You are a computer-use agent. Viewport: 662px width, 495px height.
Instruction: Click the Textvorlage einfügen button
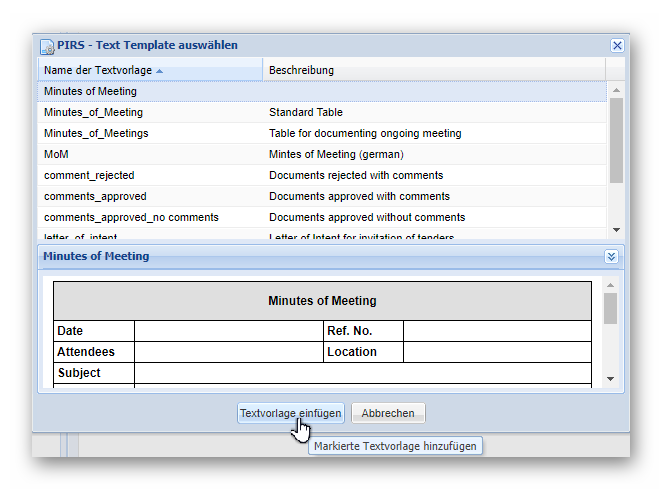click(x=291, y=413)
